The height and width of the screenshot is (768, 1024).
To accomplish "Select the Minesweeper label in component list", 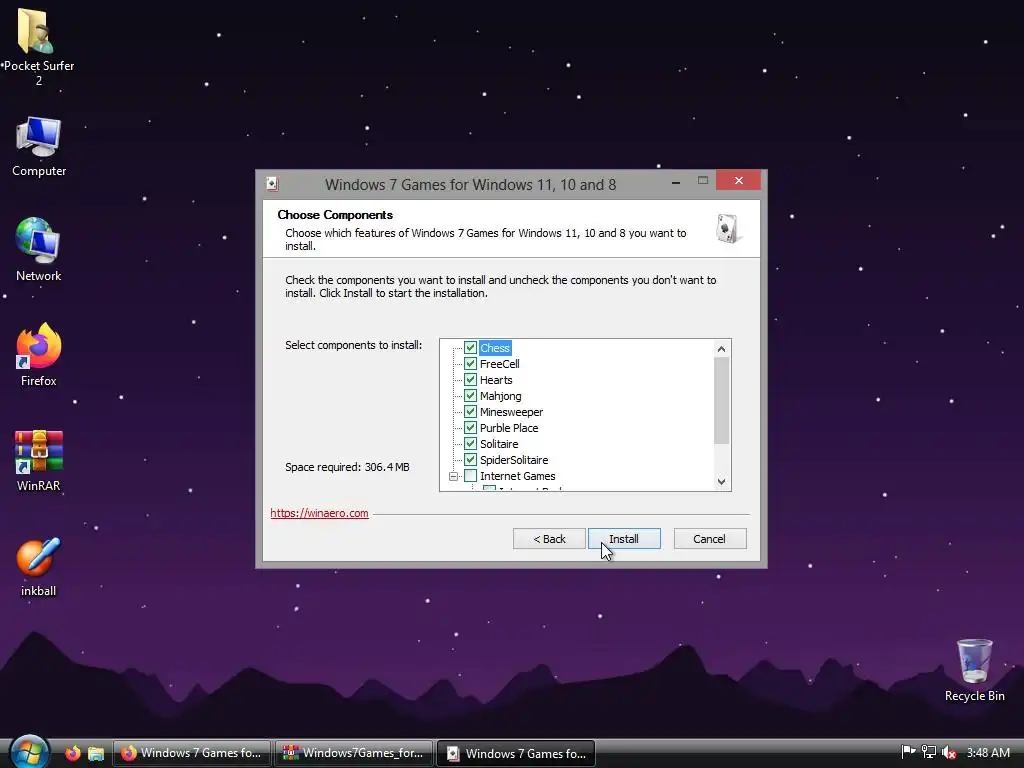I will [x=511, y=412].
